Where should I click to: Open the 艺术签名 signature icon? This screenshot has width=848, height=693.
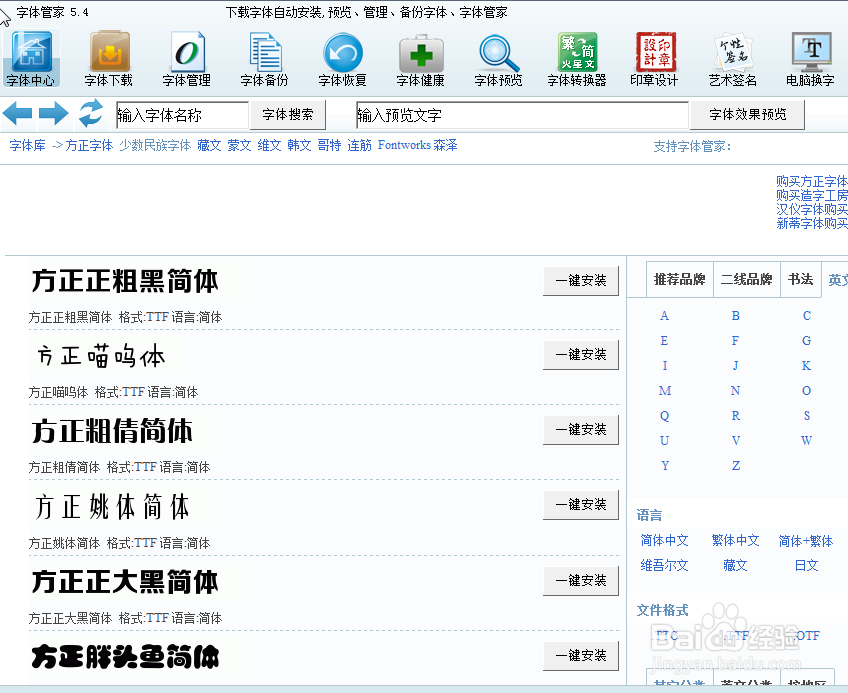(733, 58)
